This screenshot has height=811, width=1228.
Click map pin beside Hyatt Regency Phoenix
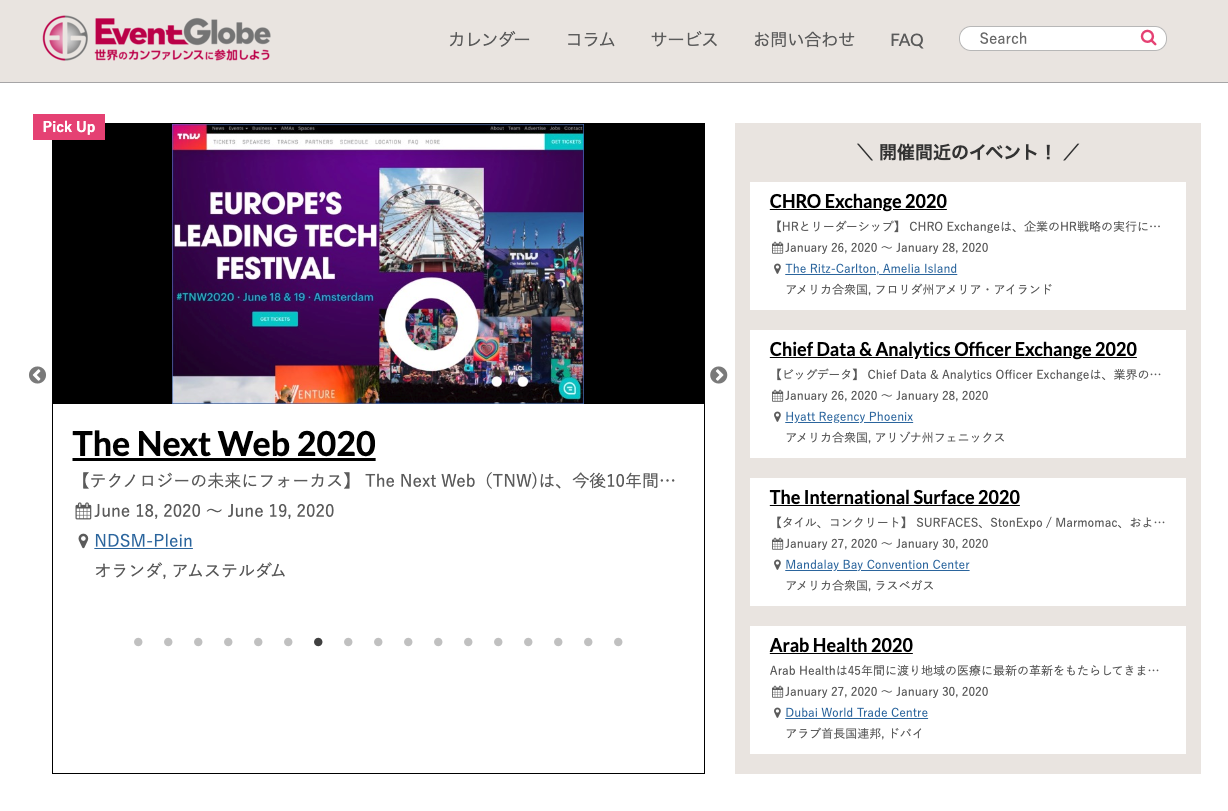point(777,417)
